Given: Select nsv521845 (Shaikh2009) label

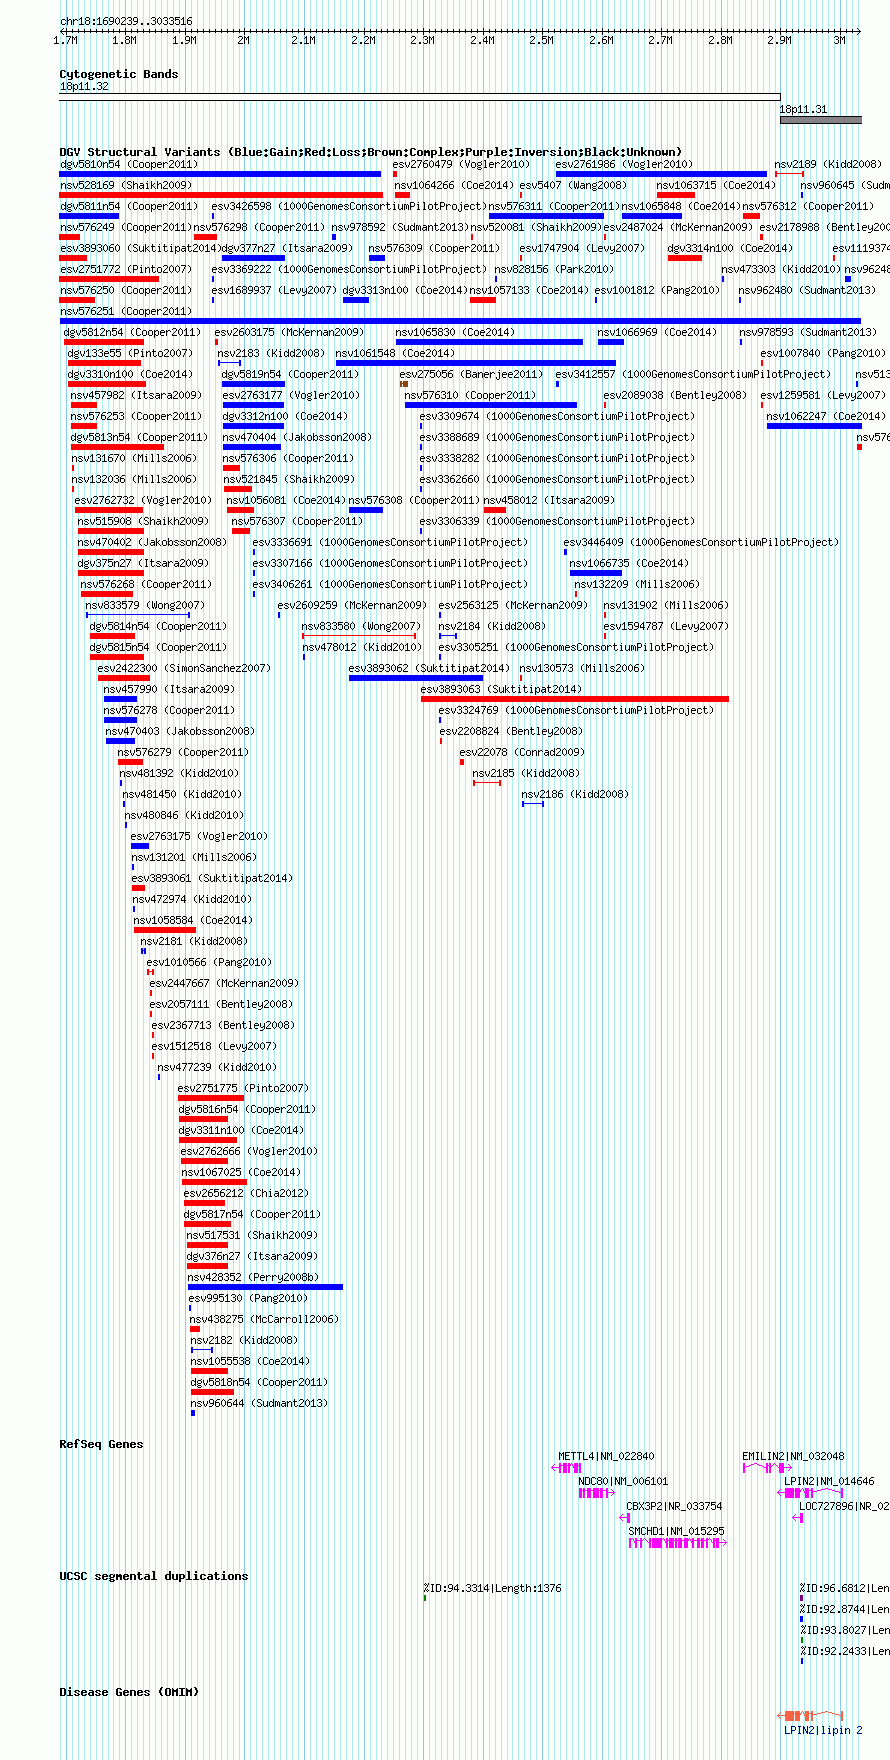Looking at the screenshot, I should (289, 479).
